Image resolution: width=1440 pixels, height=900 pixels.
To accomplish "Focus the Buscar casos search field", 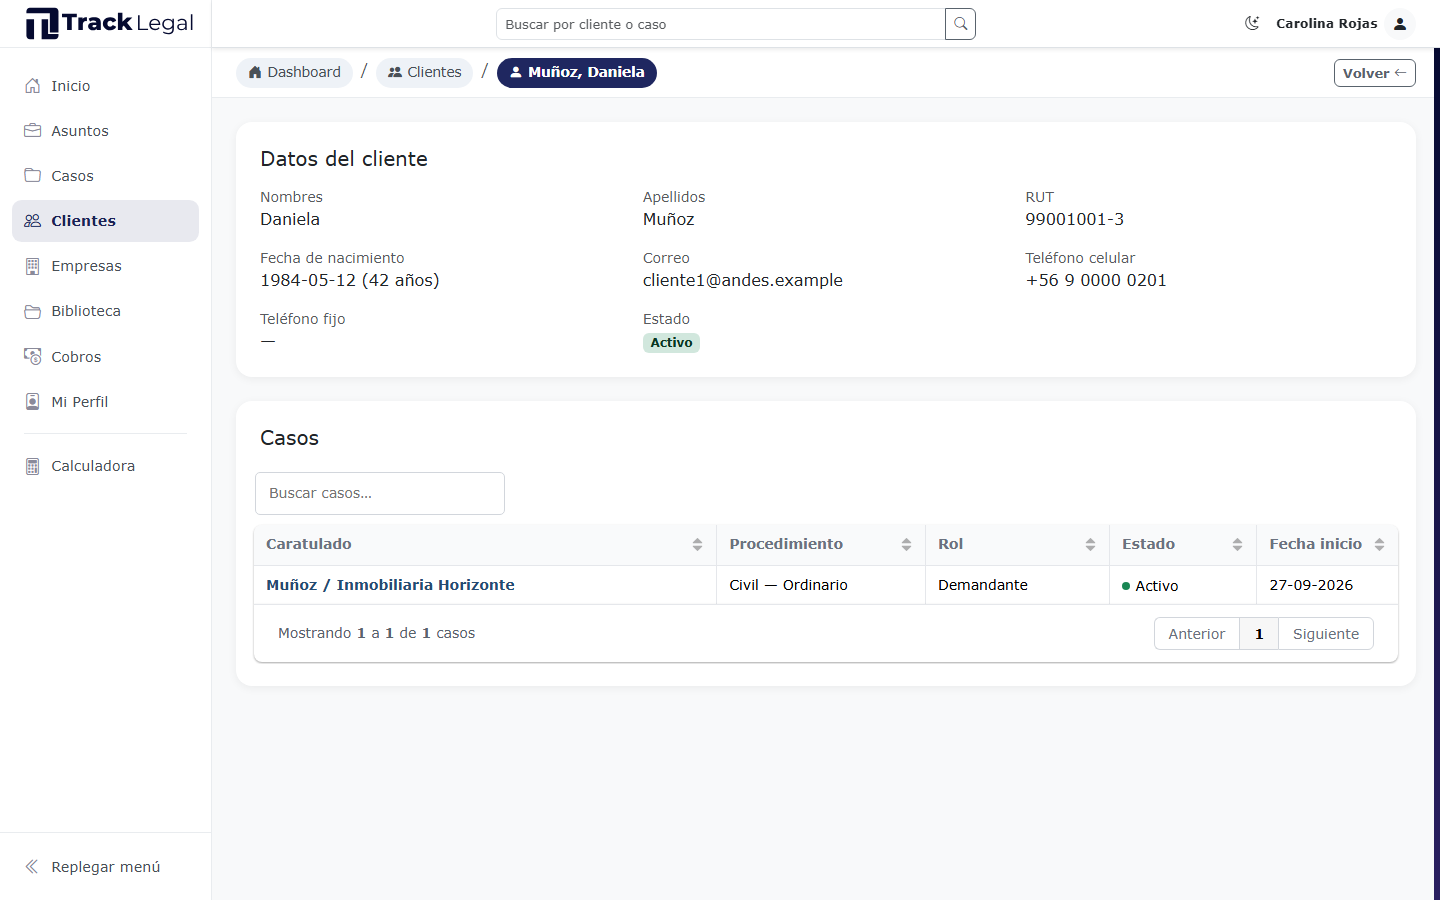I will coord(380,493).
